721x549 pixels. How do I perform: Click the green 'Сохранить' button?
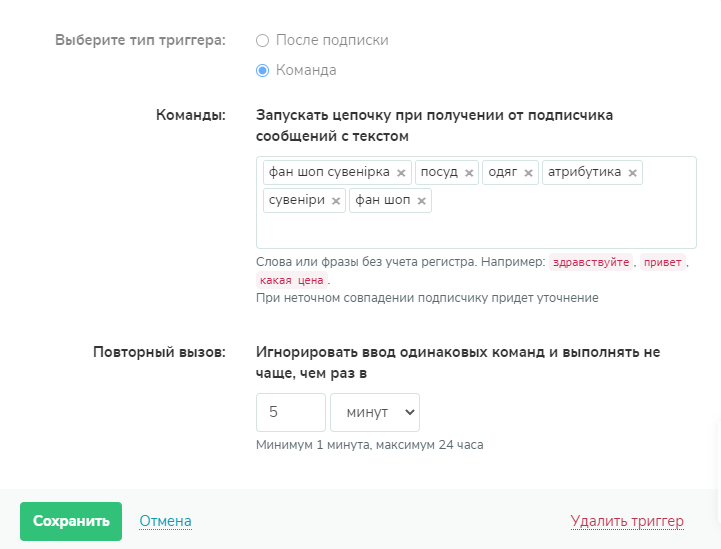point(71,521)
